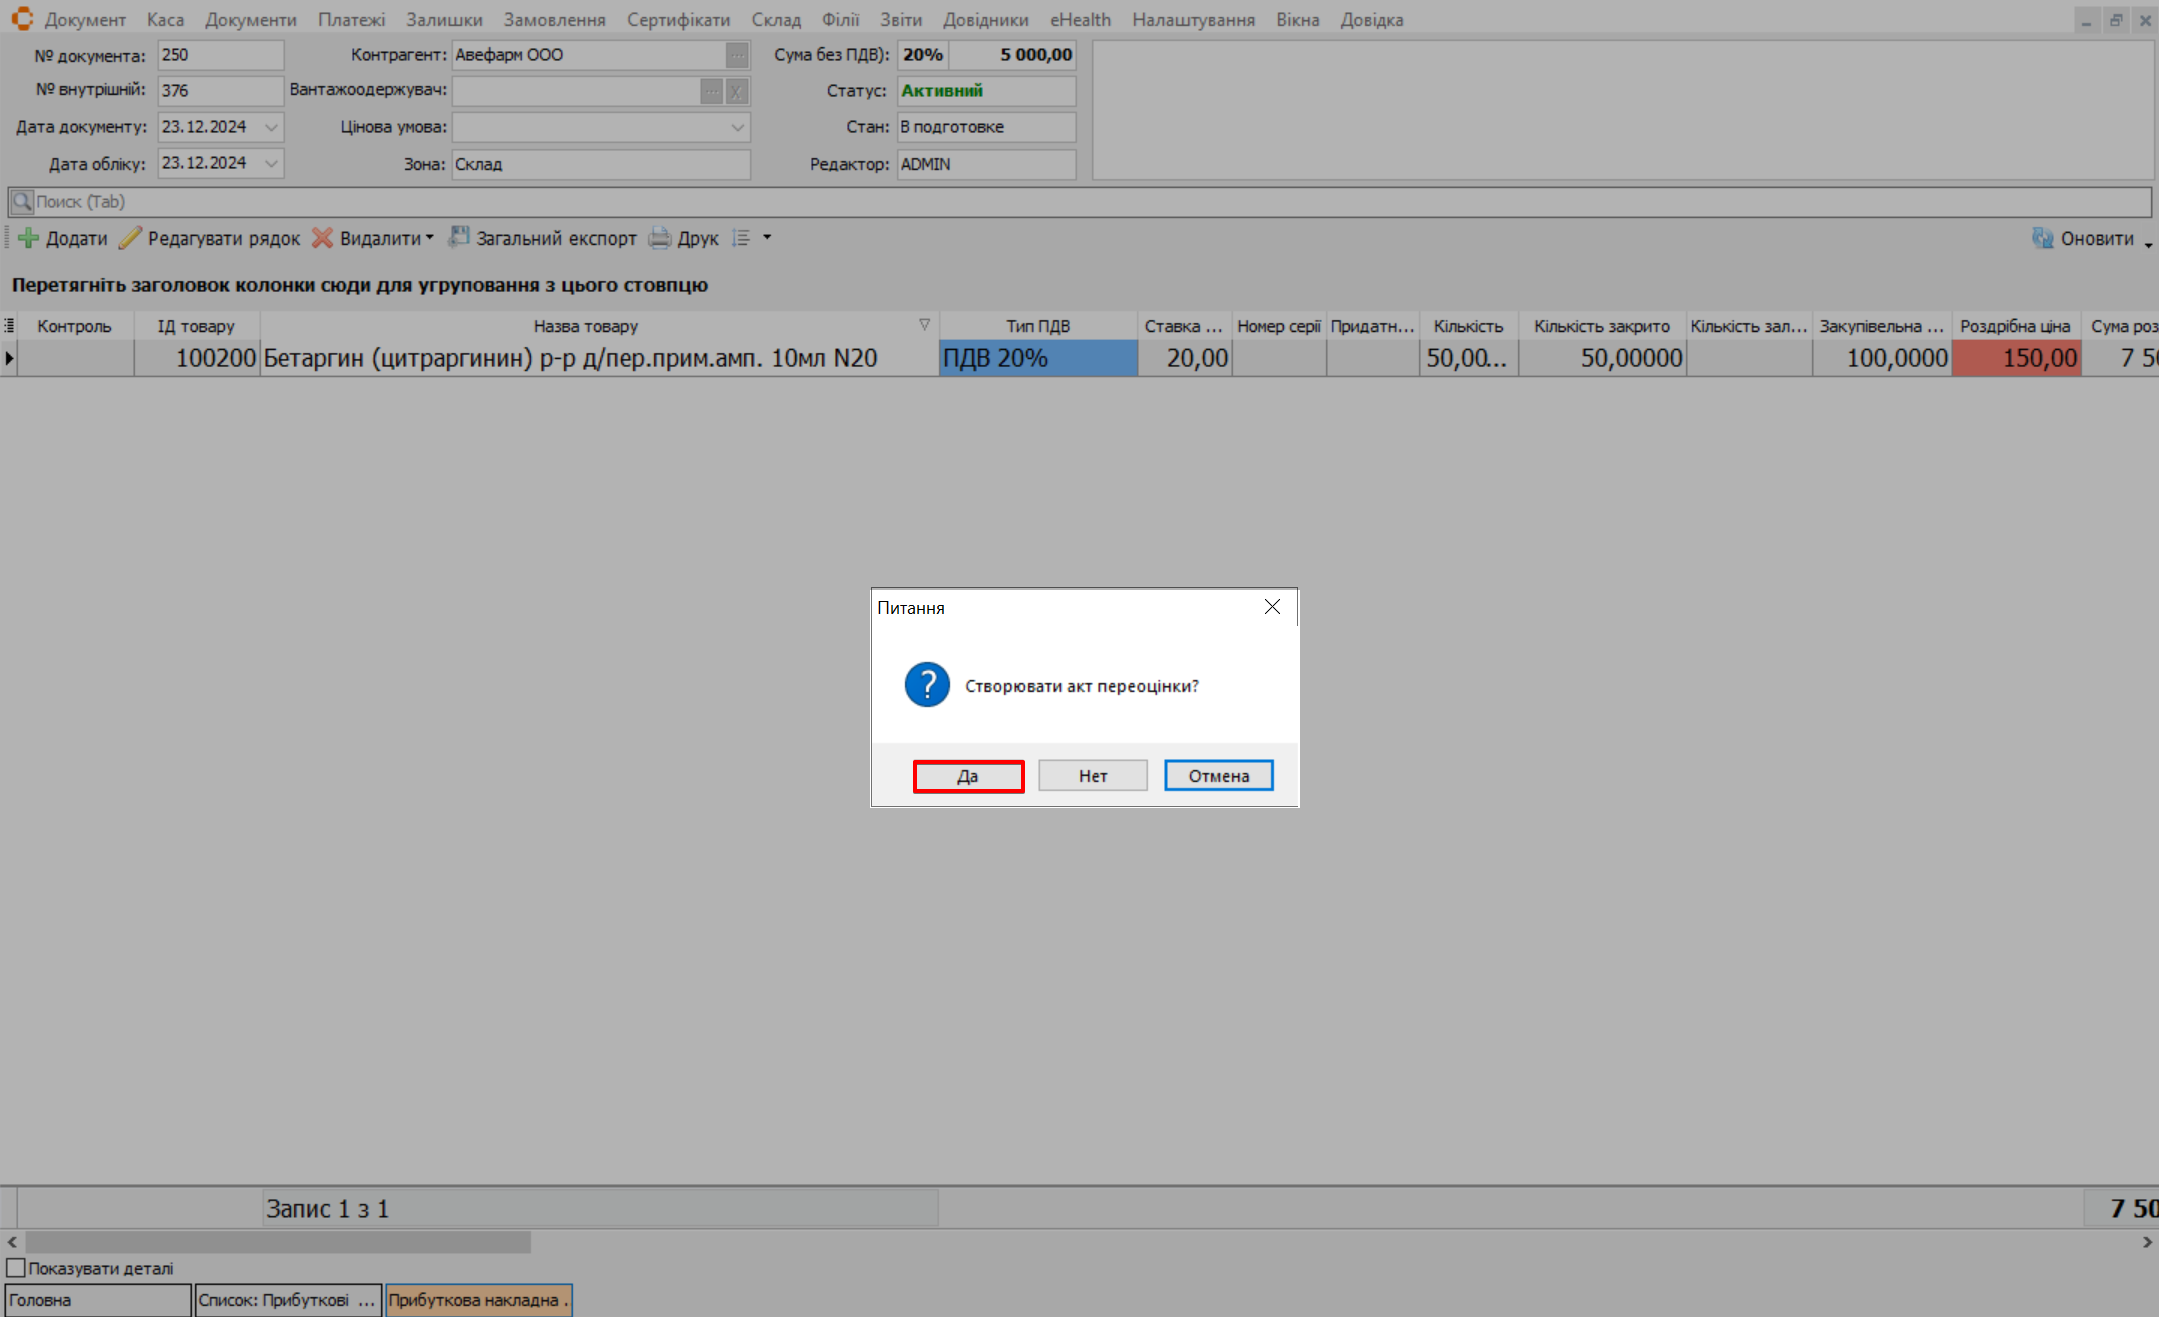Click the Назва товару column filter triangle

tap(924, 325)
